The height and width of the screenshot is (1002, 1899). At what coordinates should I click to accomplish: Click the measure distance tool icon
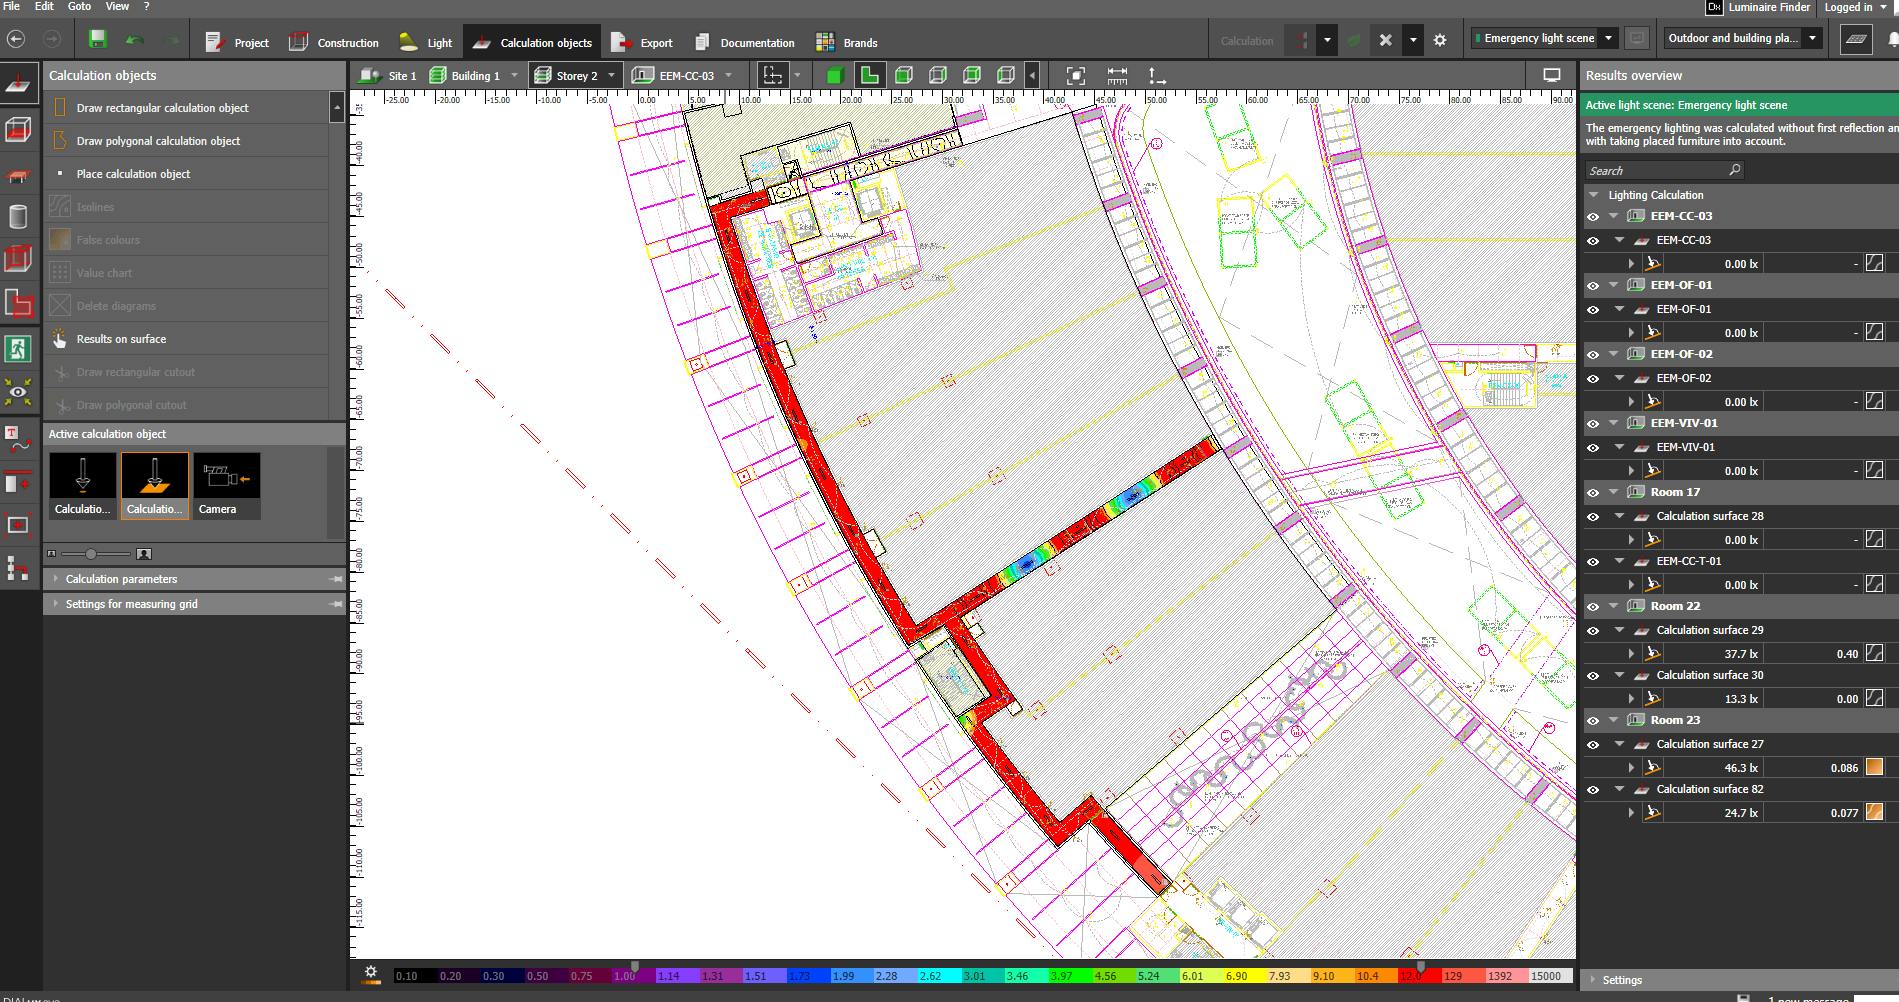(x=1117, y=76)
